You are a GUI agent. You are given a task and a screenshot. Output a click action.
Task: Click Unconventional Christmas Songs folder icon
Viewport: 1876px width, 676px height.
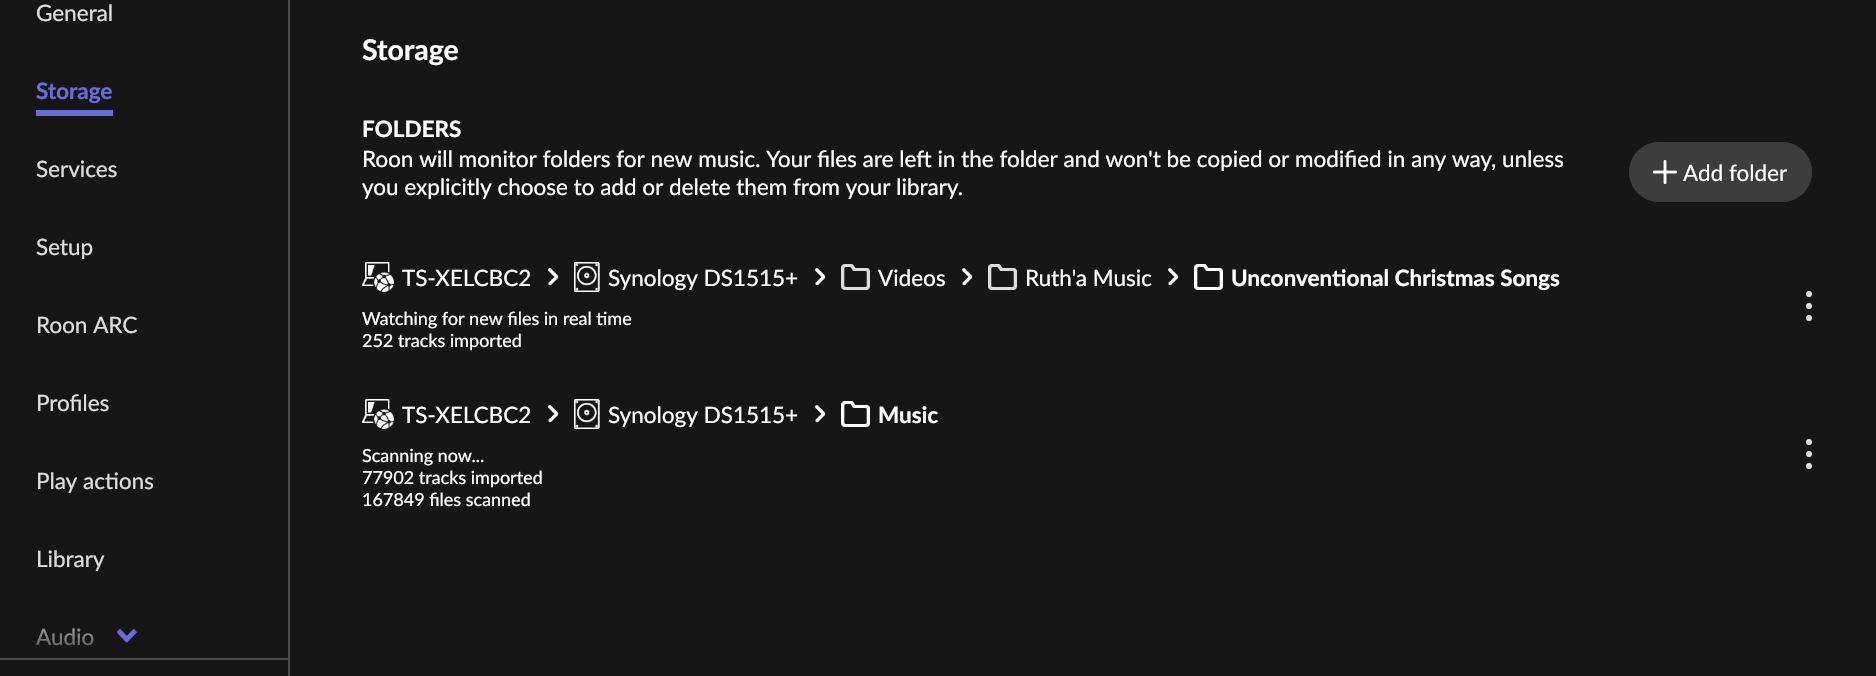pyautogui.click(x=1208, y=277)
